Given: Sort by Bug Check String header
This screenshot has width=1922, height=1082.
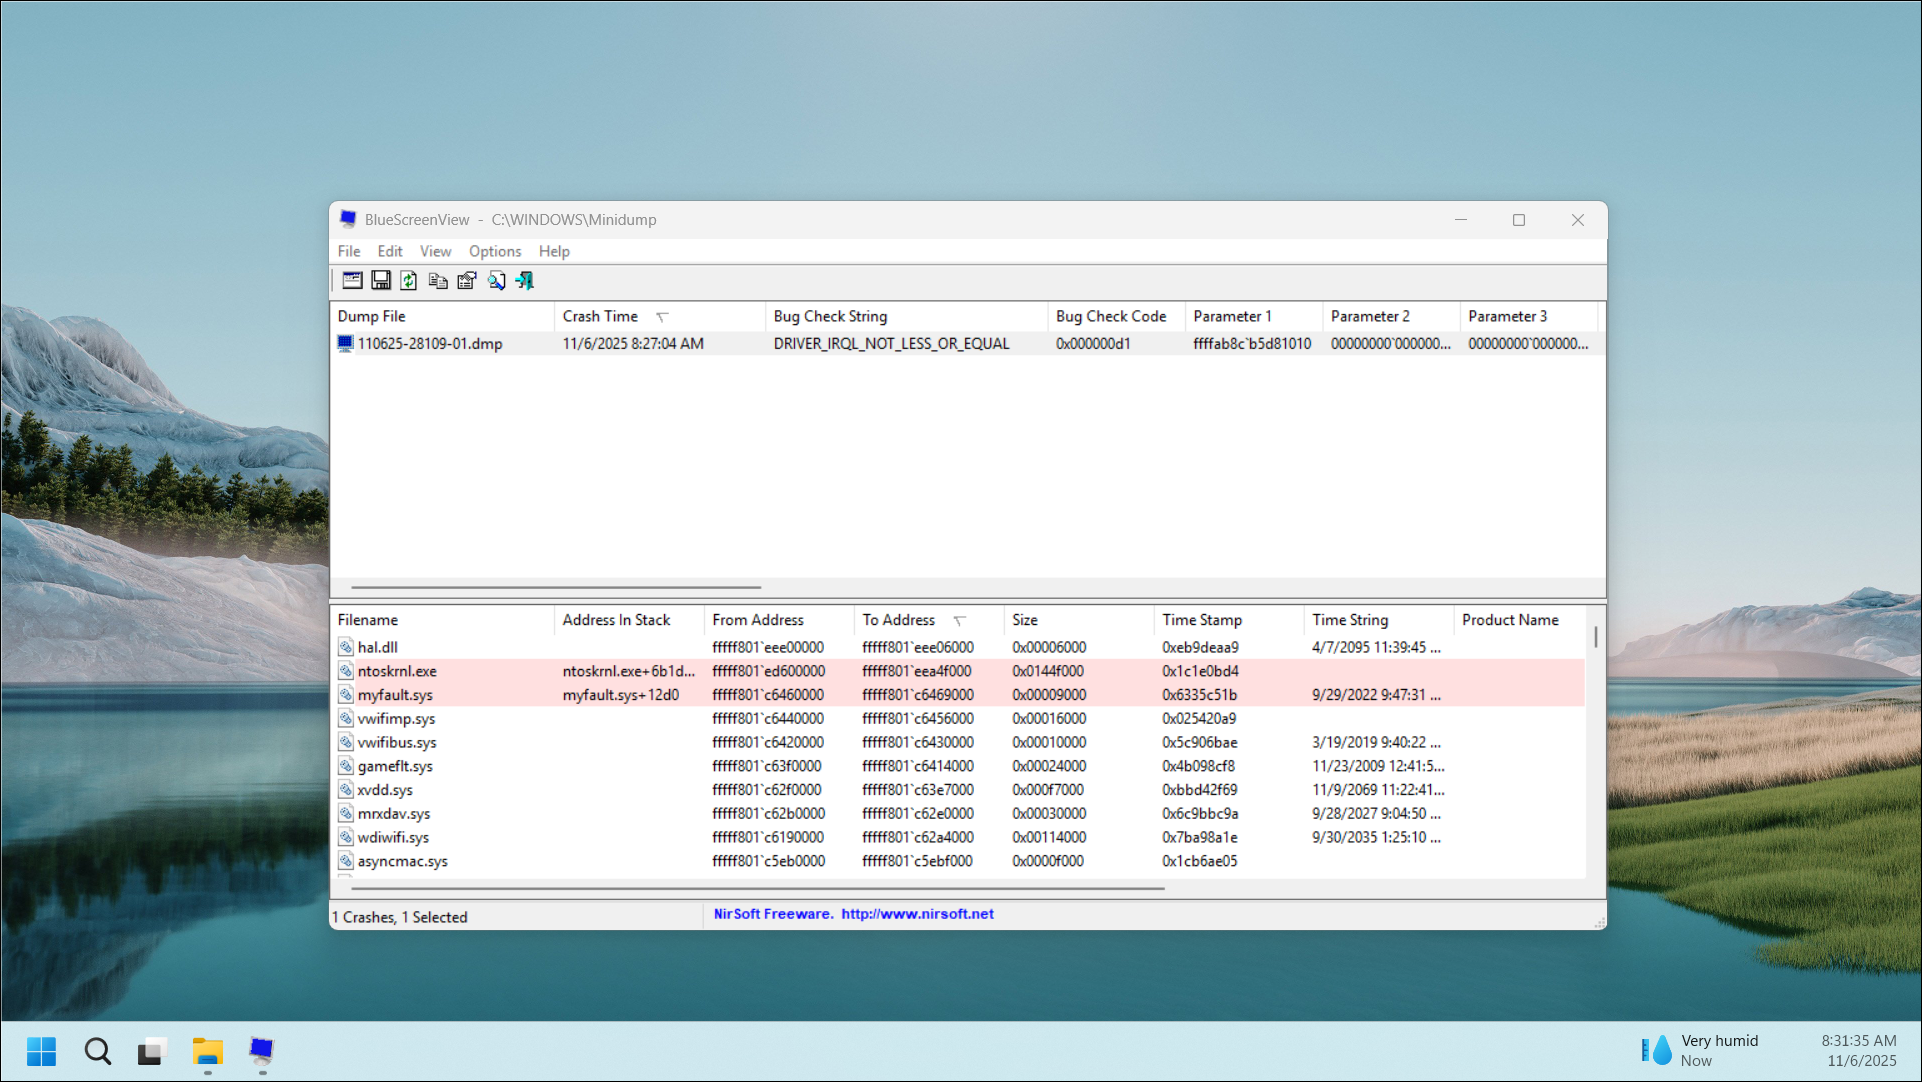Looking at the screenshot, I should [830, 316].
